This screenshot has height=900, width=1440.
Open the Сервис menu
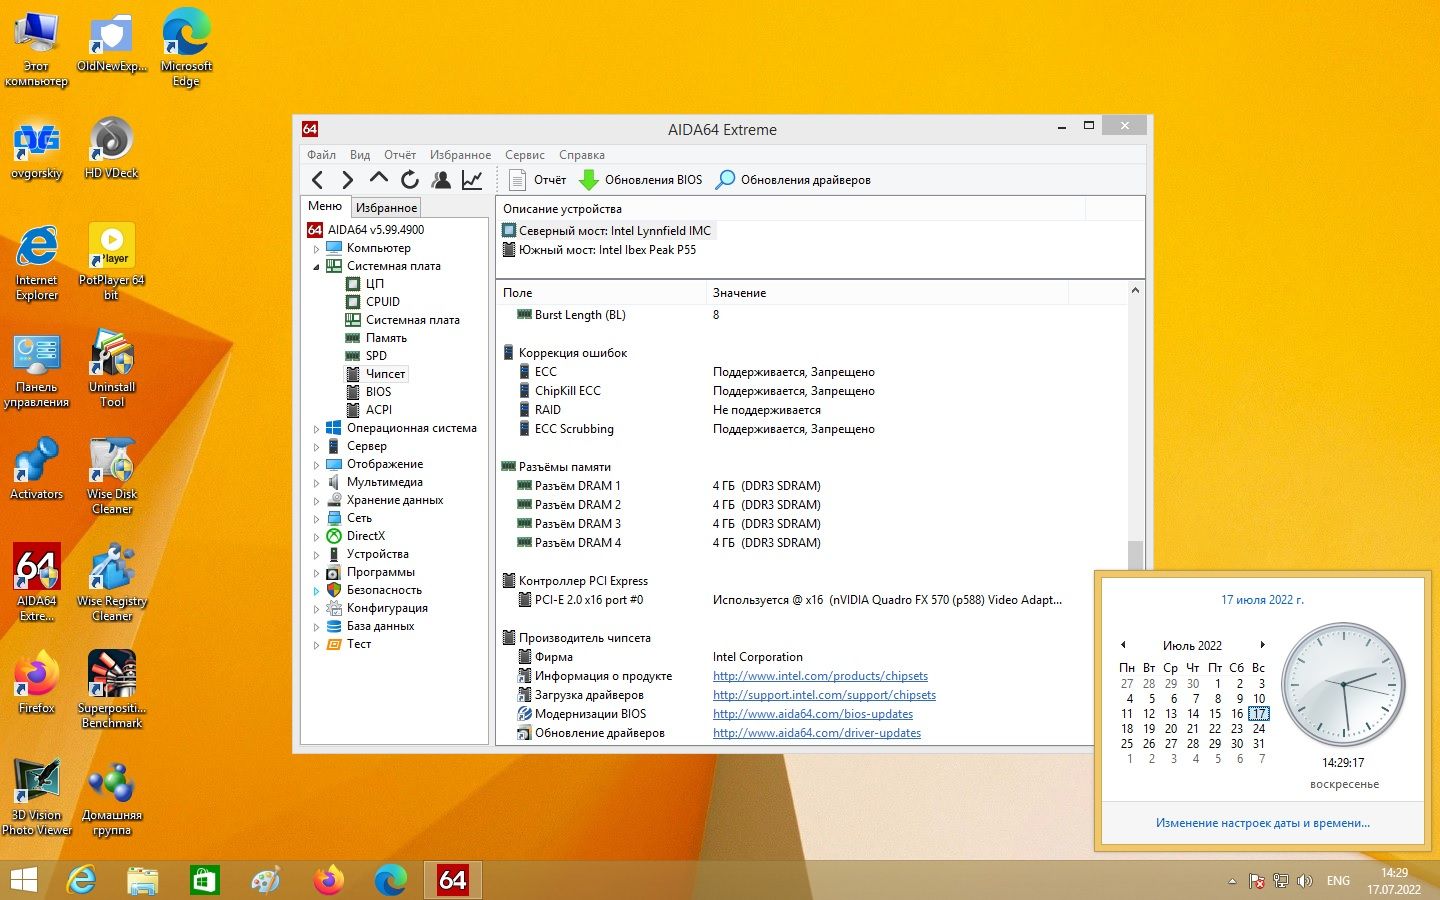(x=525, y=155)
